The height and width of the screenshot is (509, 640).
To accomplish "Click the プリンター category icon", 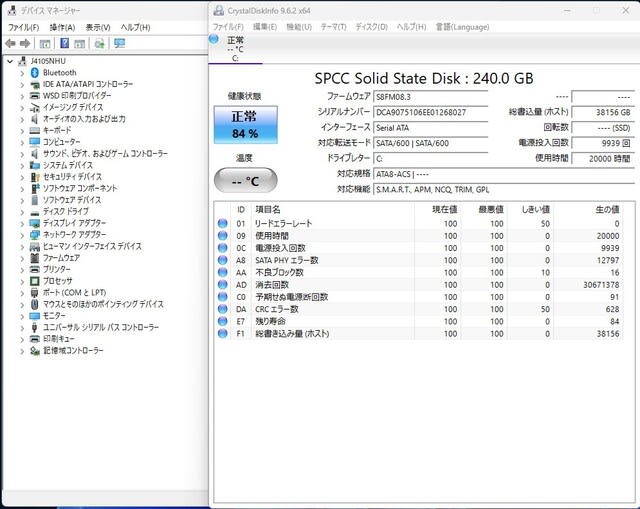I will tap(35, 269).
